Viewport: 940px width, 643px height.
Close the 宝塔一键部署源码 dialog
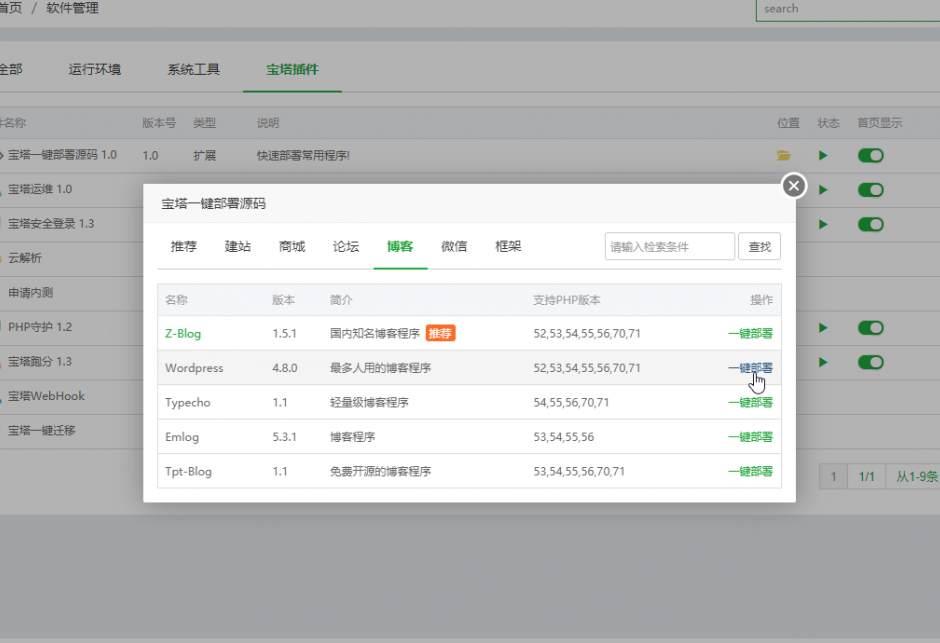pos(794,186)
